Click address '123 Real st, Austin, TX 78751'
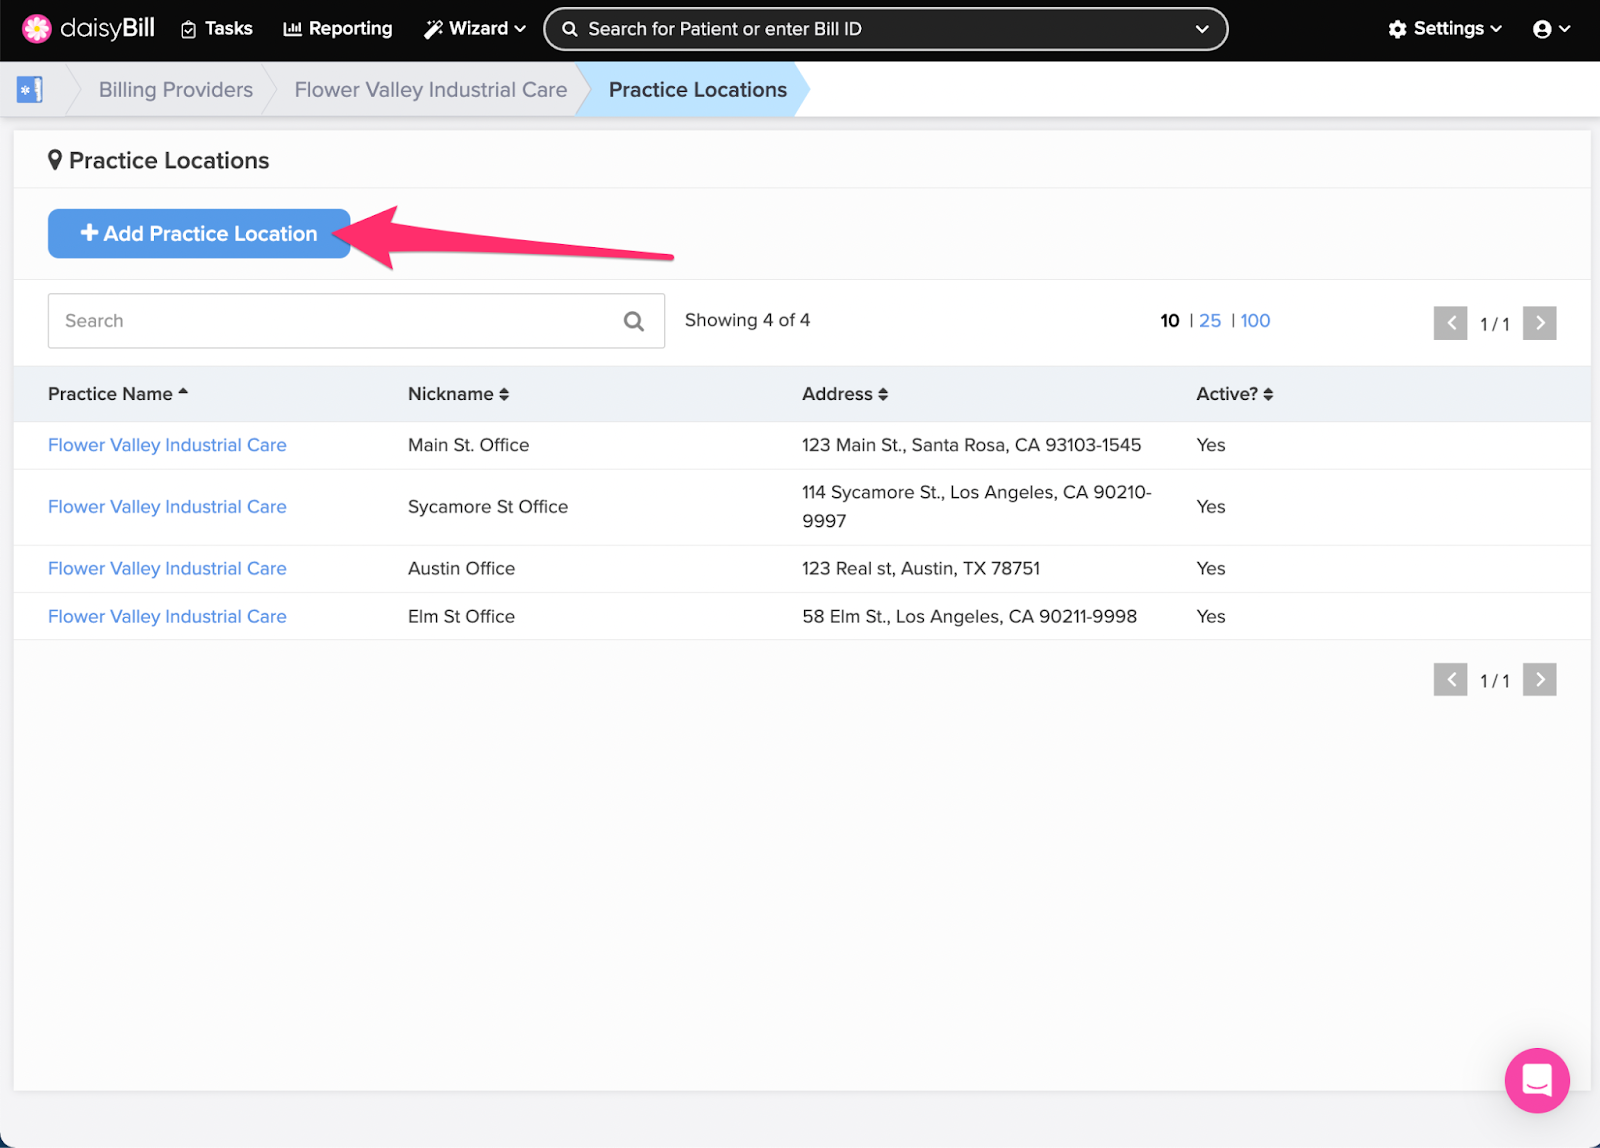This screenshot has height=1148, width=1600. [921, 569]
